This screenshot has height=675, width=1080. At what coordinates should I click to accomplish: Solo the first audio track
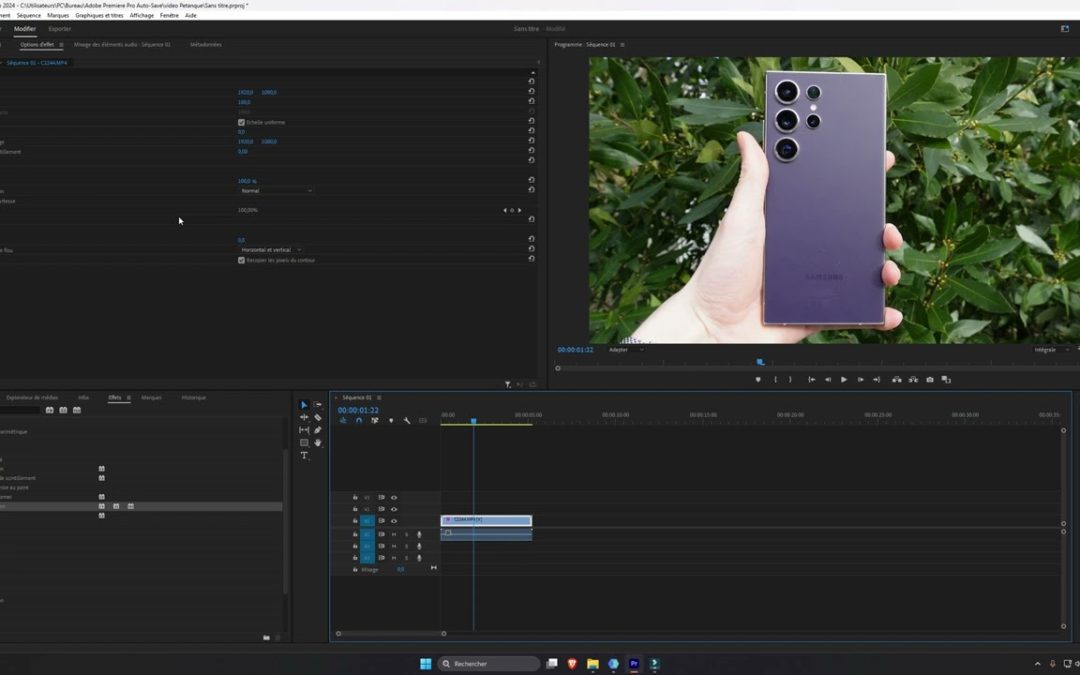coord(406,534)
